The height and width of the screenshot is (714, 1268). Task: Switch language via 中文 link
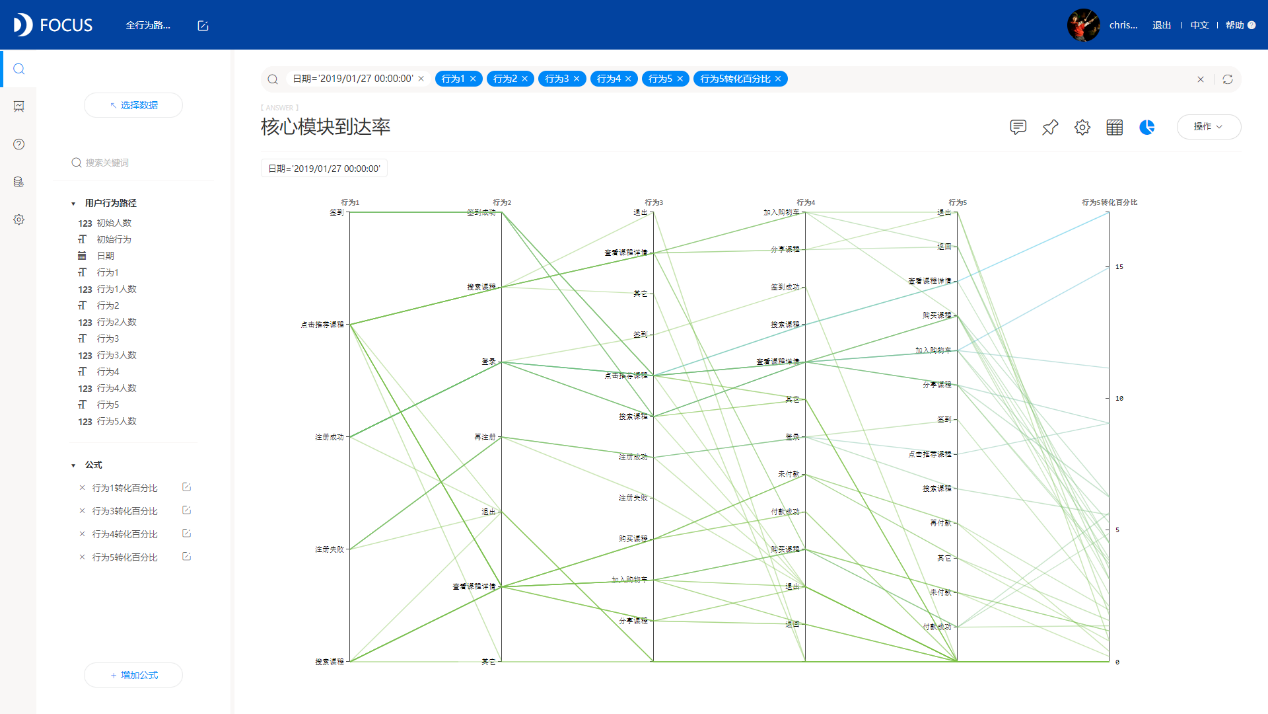pyautogui.click(x=1199, y=25)
